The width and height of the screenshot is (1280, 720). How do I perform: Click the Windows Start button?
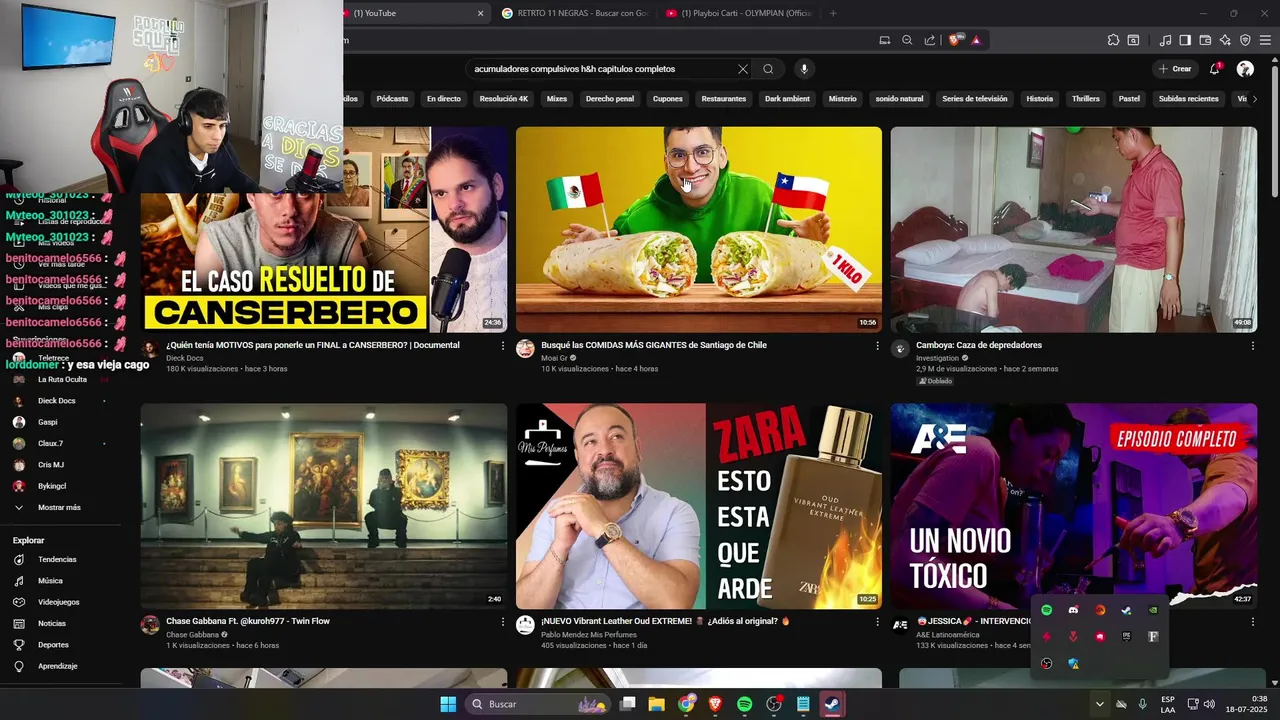click(448, 704)
